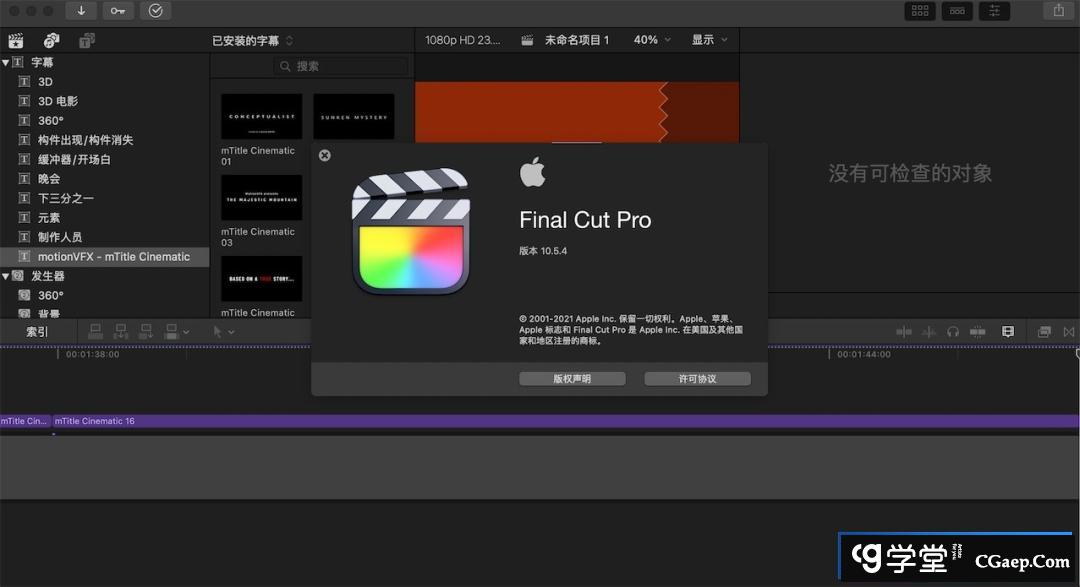Open the 显示 view options menu
The width and height of the screenshot is (1080, 587).
pyautogui.click(x=709, y=40)
